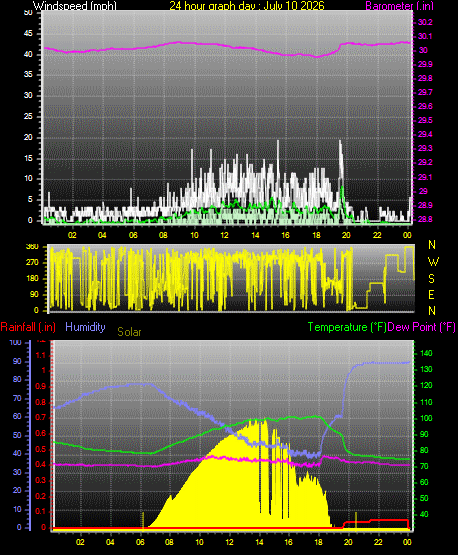Viewport: 458px width, 555px height.
Task: Click the '0.9' value on the rainfall axis
Action: tap(41, 386)
